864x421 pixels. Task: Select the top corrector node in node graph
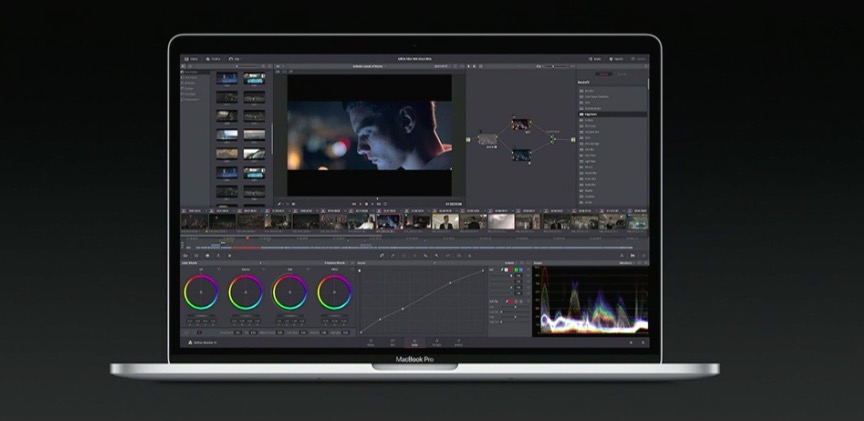click(520, 125)
